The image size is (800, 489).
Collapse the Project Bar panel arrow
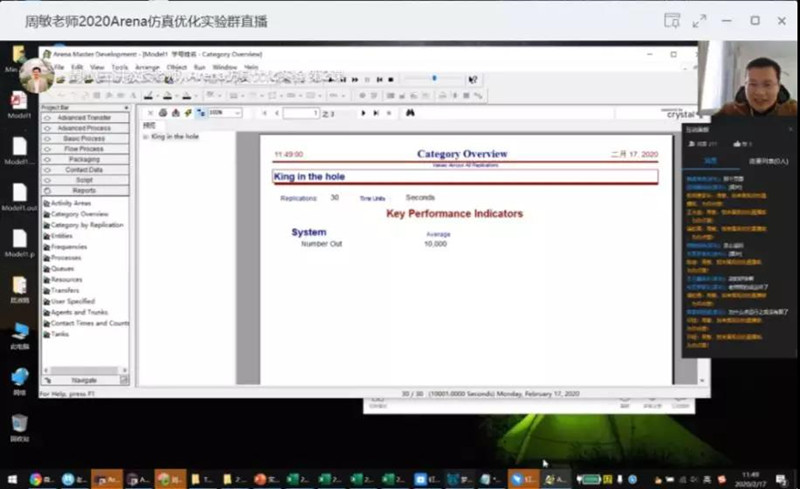125,107
